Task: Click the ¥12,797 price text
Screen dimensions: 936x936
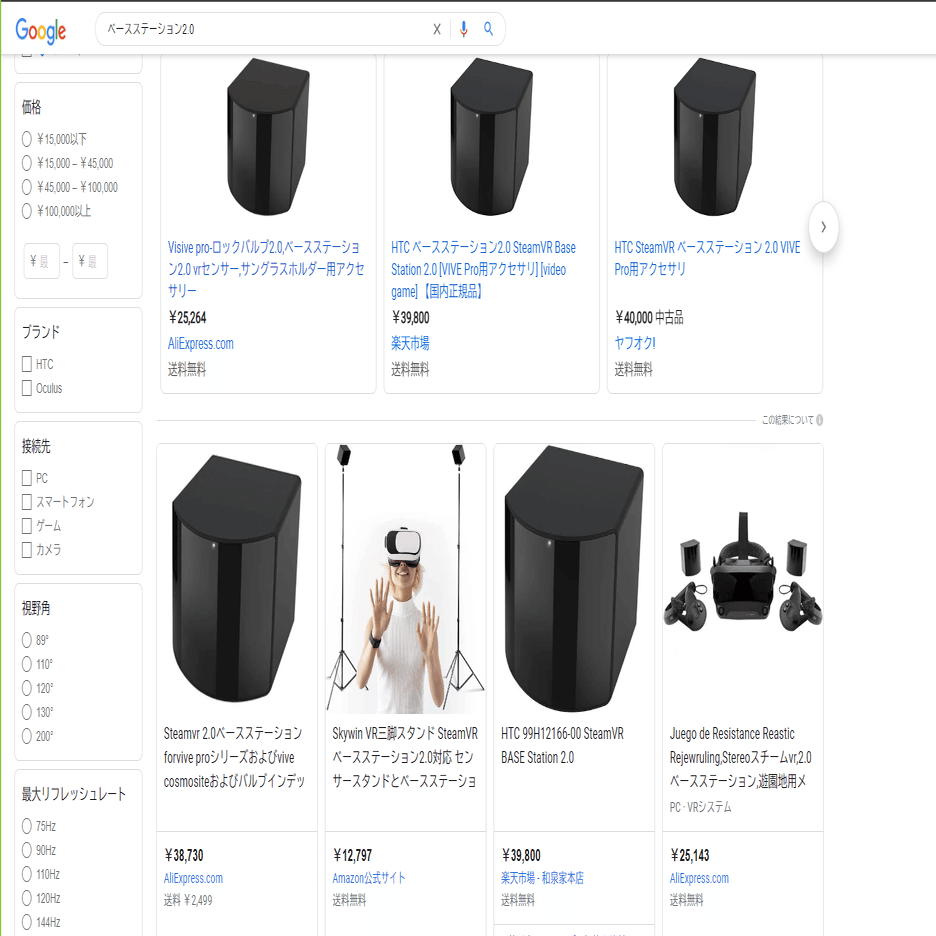Action: 352,855
